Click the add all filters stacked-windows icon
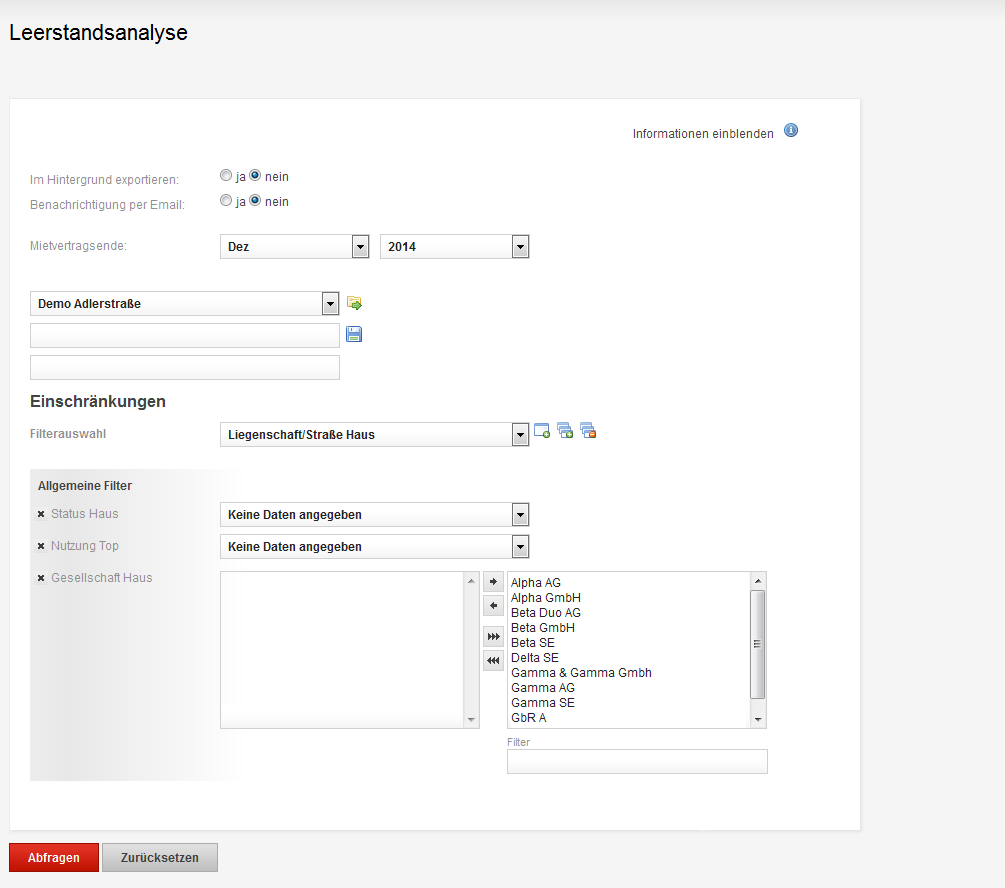This screenshot has width=1005, height=888. (x=565, y=431)
